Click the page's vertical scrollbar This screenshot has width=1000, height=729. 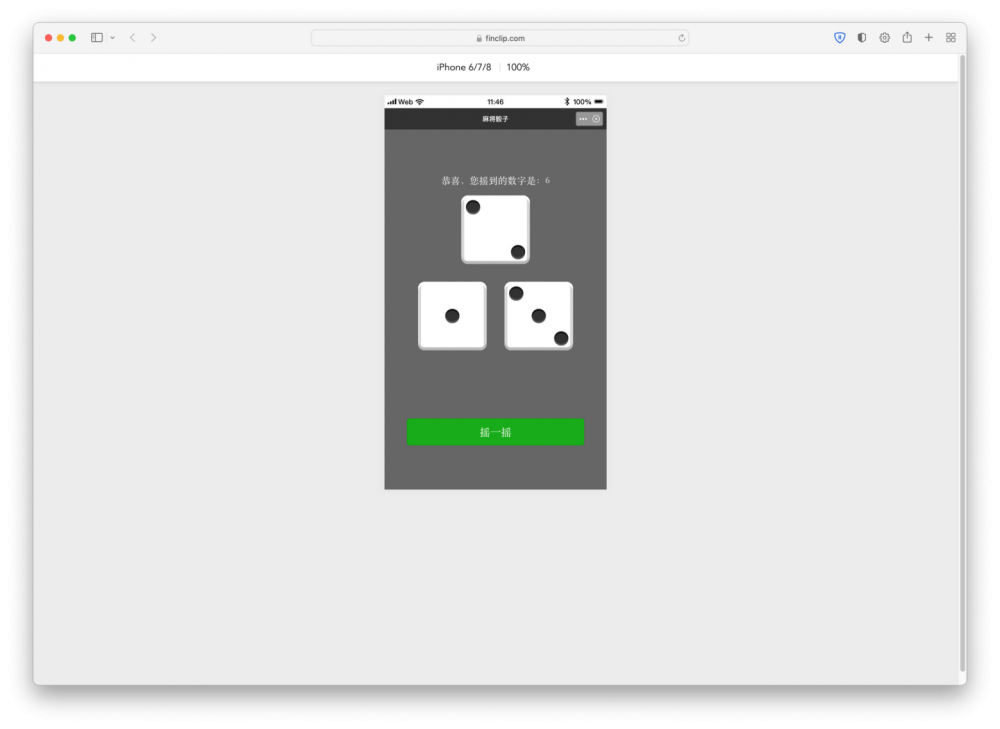pyautogui.click(x=962, y=364)
